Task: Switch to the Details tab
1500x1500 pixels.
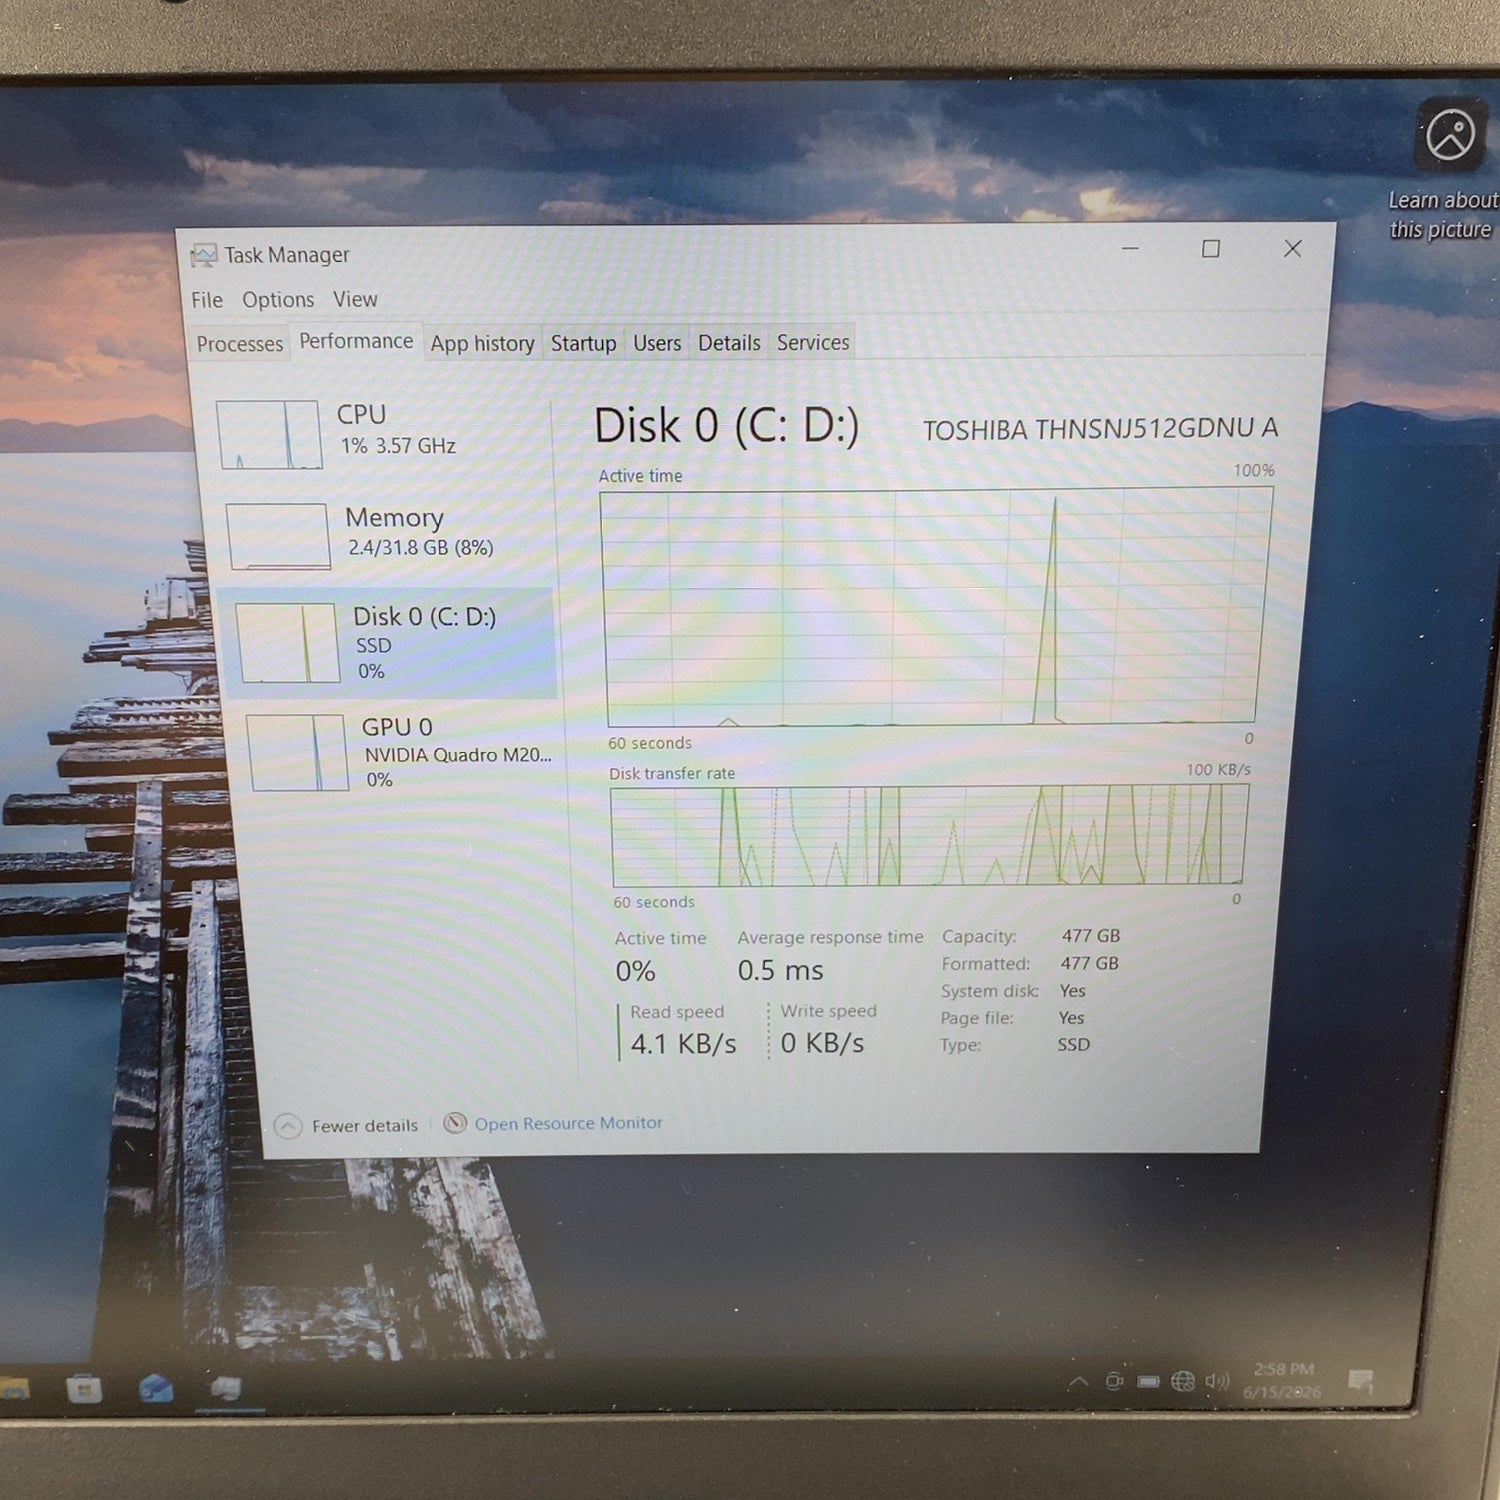Action: point(729,343)
